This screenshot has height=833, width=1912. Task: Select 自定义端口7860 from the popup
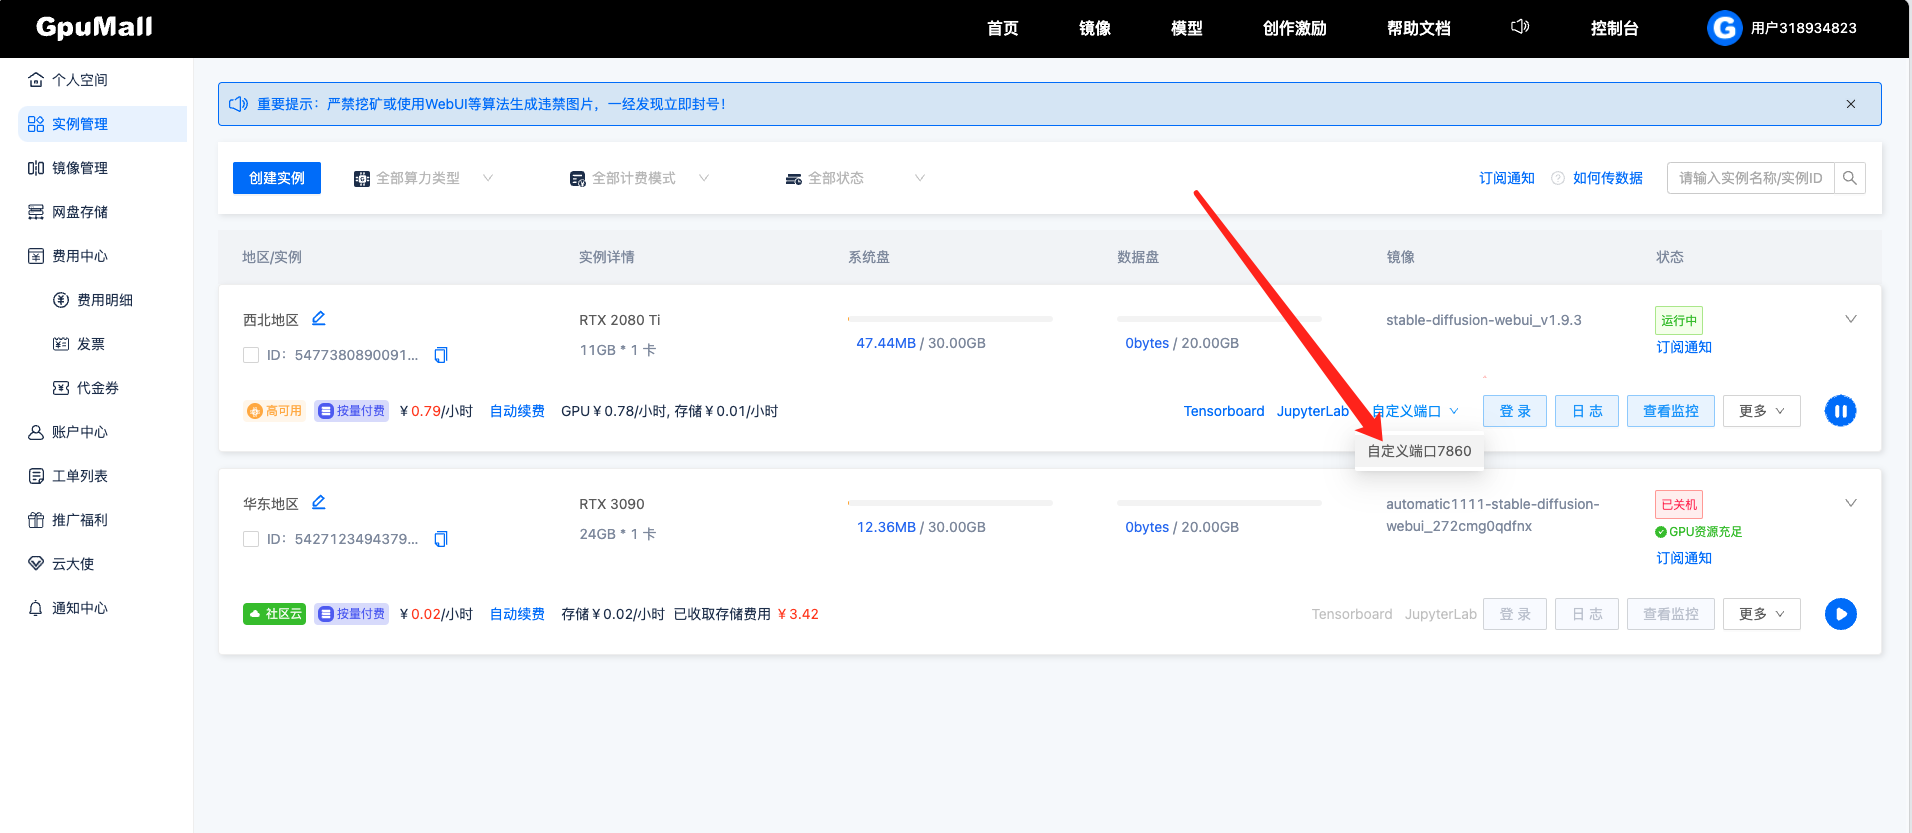[1419, 451]
